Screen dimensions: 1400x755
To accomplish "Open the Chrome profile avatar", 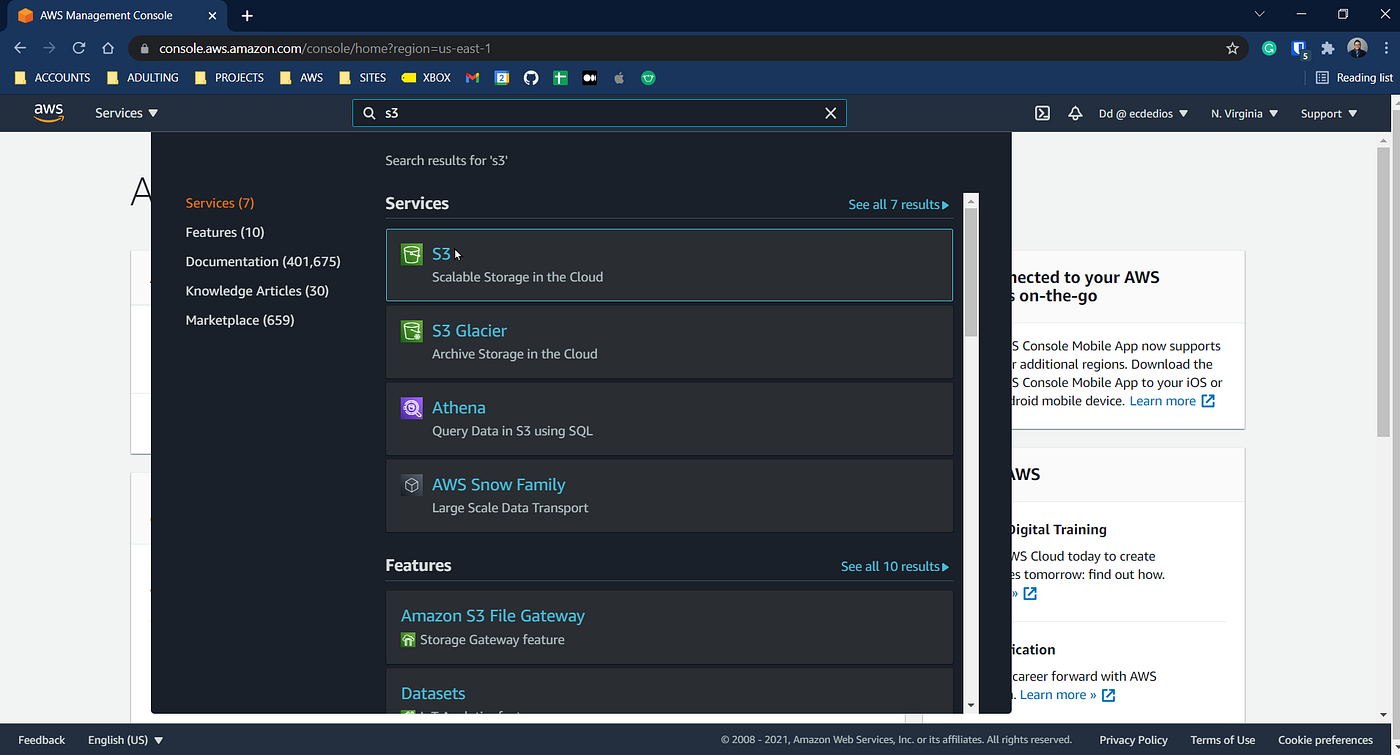I will [1357, 48].
